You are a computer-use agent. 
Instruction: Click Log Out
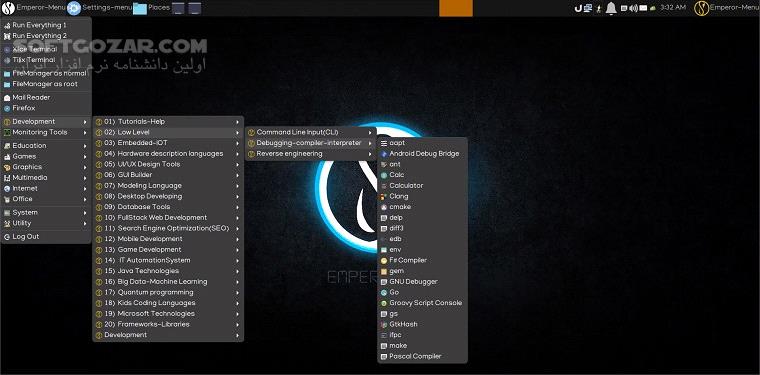[46, 237]
